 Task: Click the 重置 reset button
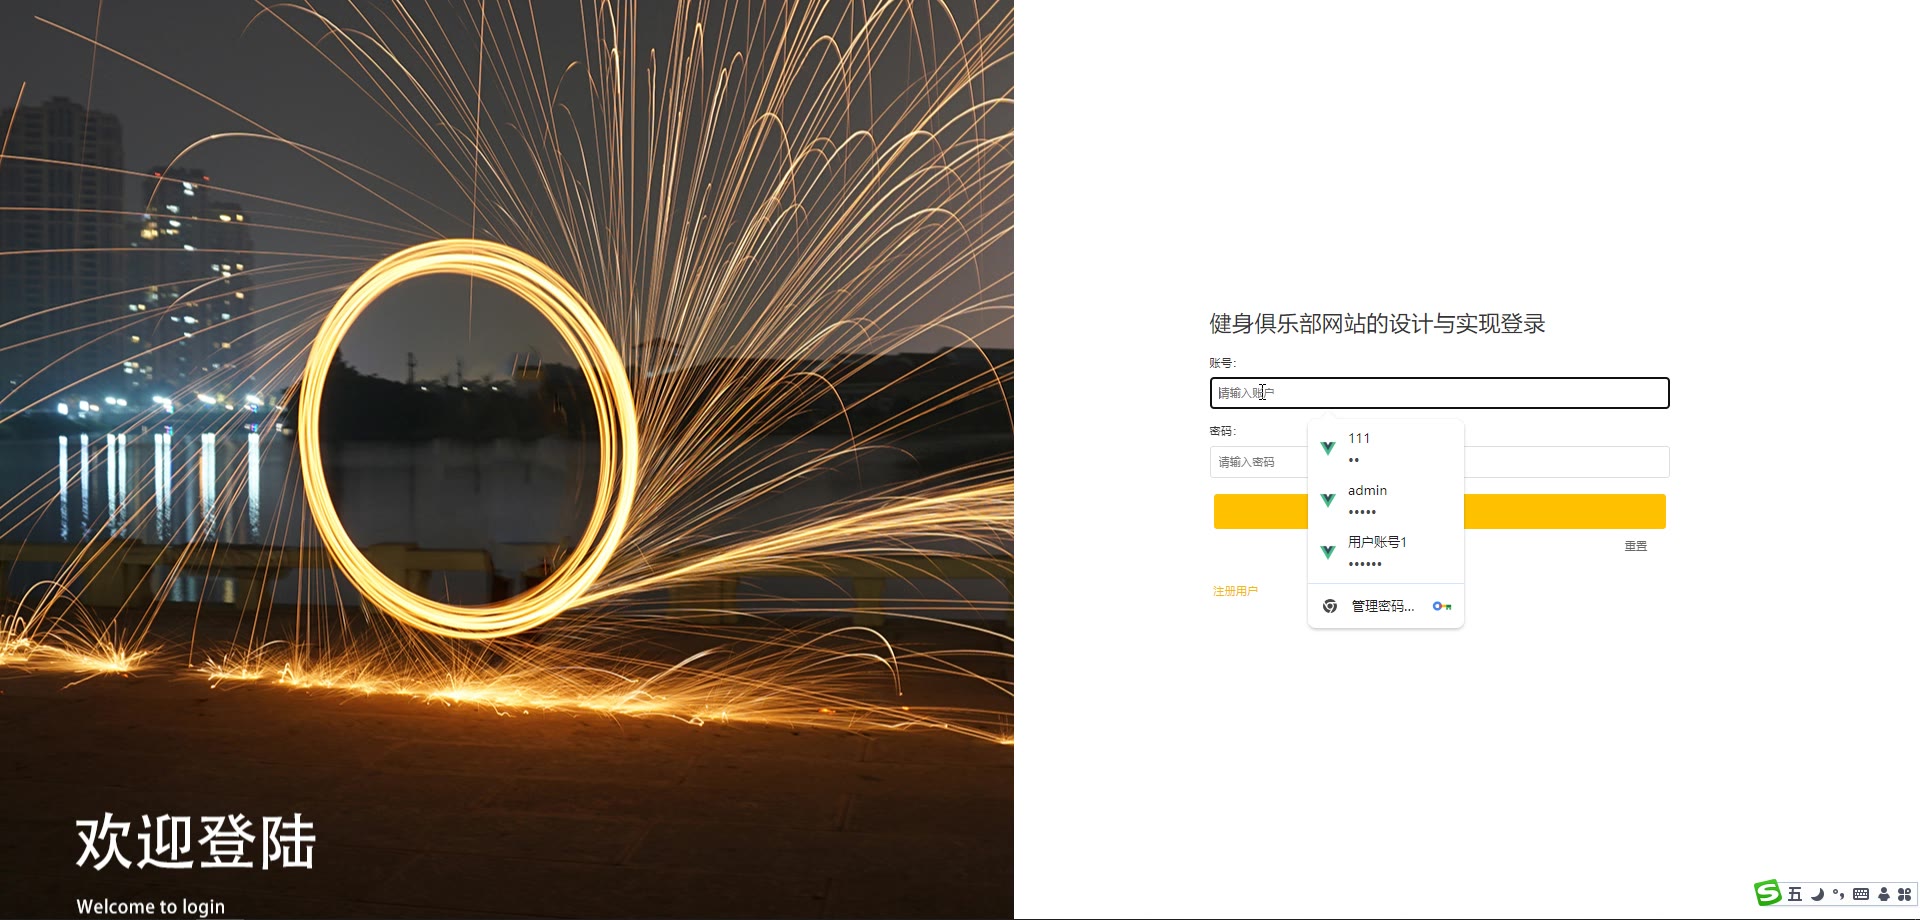click(1636, 546)
